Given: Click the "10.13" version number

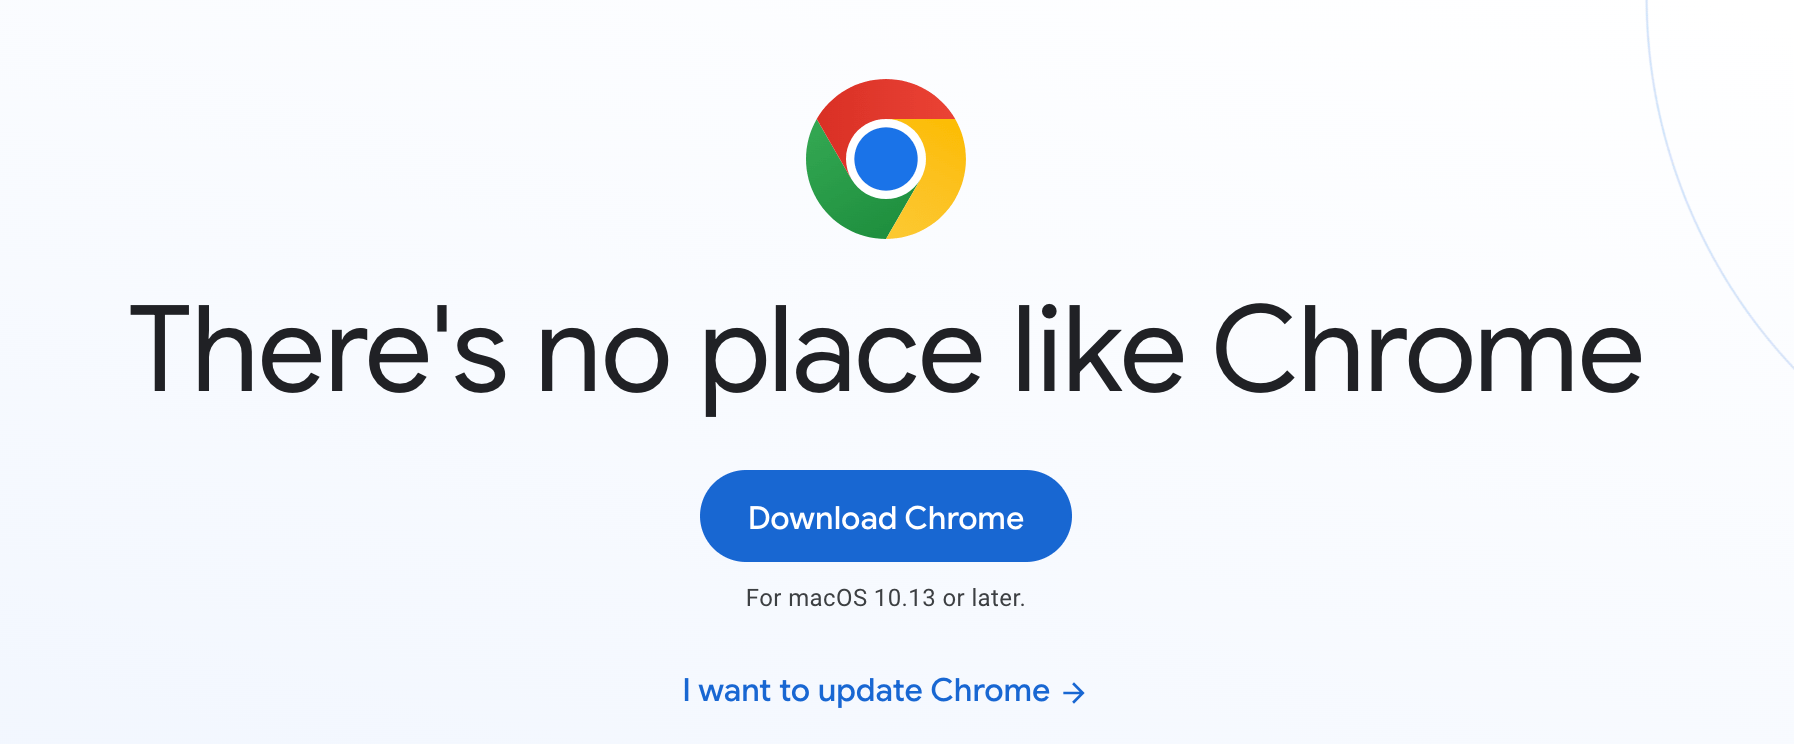Looking at the screenshot, I should (904, 598).
